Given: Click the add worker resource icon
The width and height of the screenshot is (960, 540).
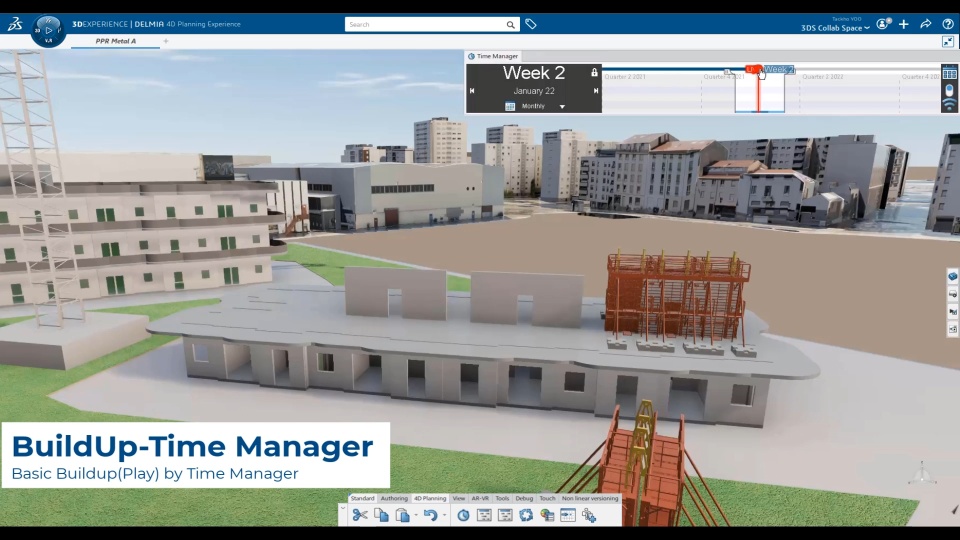Looking at the screenshot, I should point(590,516).
